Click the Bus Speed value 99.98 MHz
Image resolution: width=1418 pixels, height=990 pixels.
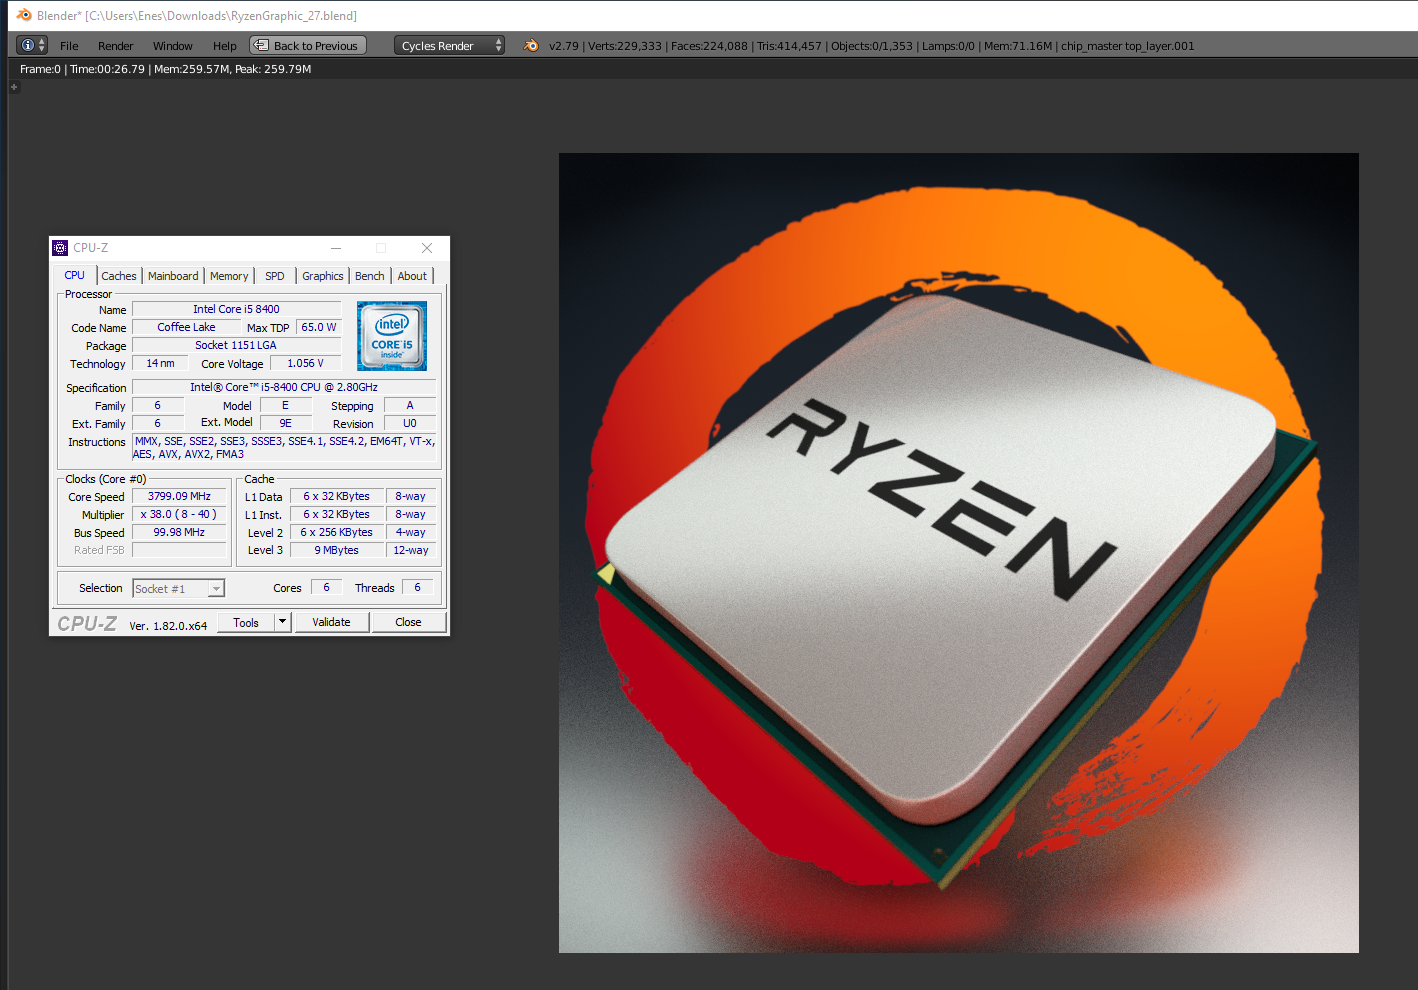[179, 533]
